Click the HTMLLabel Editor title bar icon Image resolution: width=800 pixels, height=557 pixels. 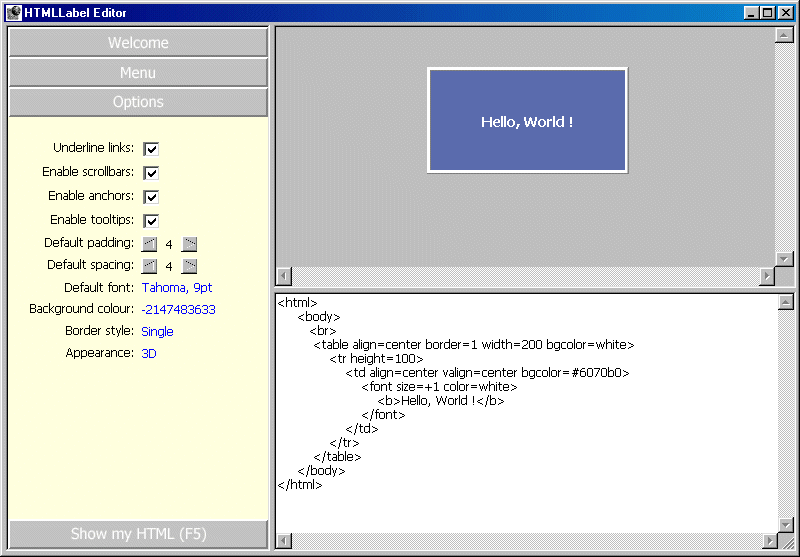click(x=14, y=13)
